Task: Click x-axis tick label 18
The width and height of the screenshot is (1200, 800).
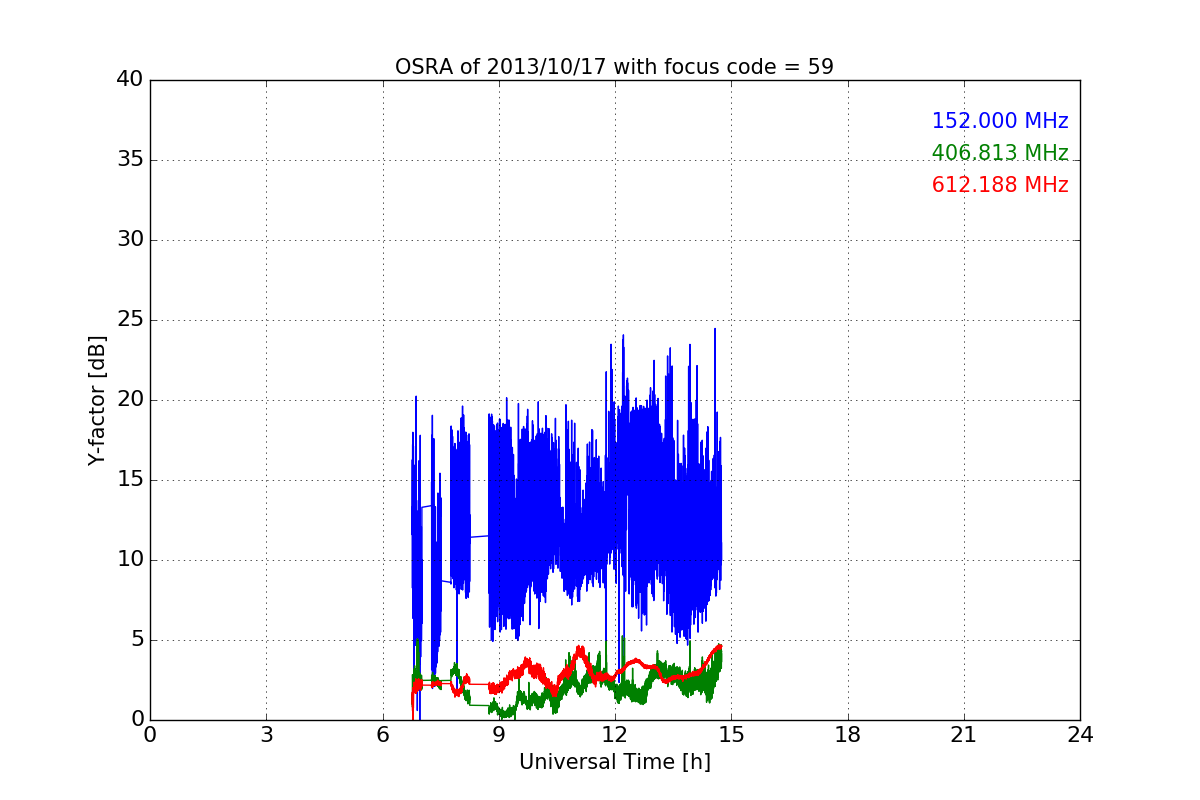Action: [x=848, y=735]
